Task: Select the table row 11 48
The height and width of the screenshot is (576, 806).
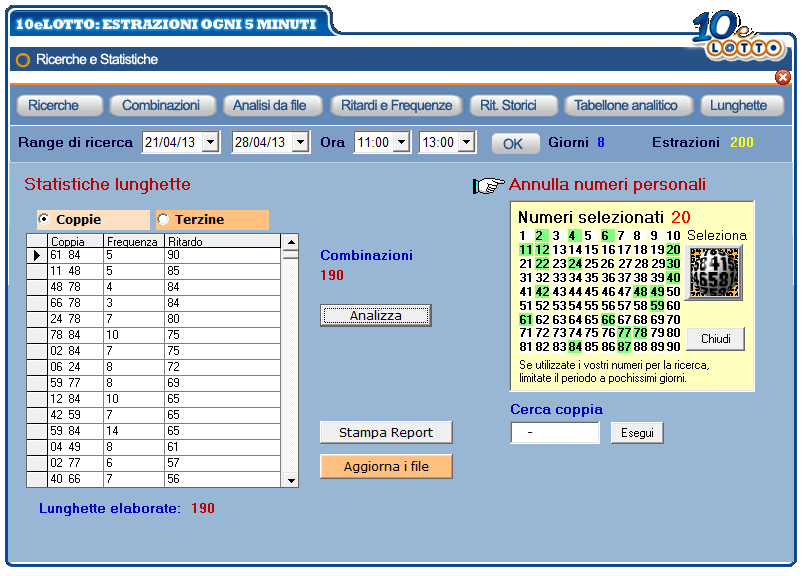Action: [153, 271]
